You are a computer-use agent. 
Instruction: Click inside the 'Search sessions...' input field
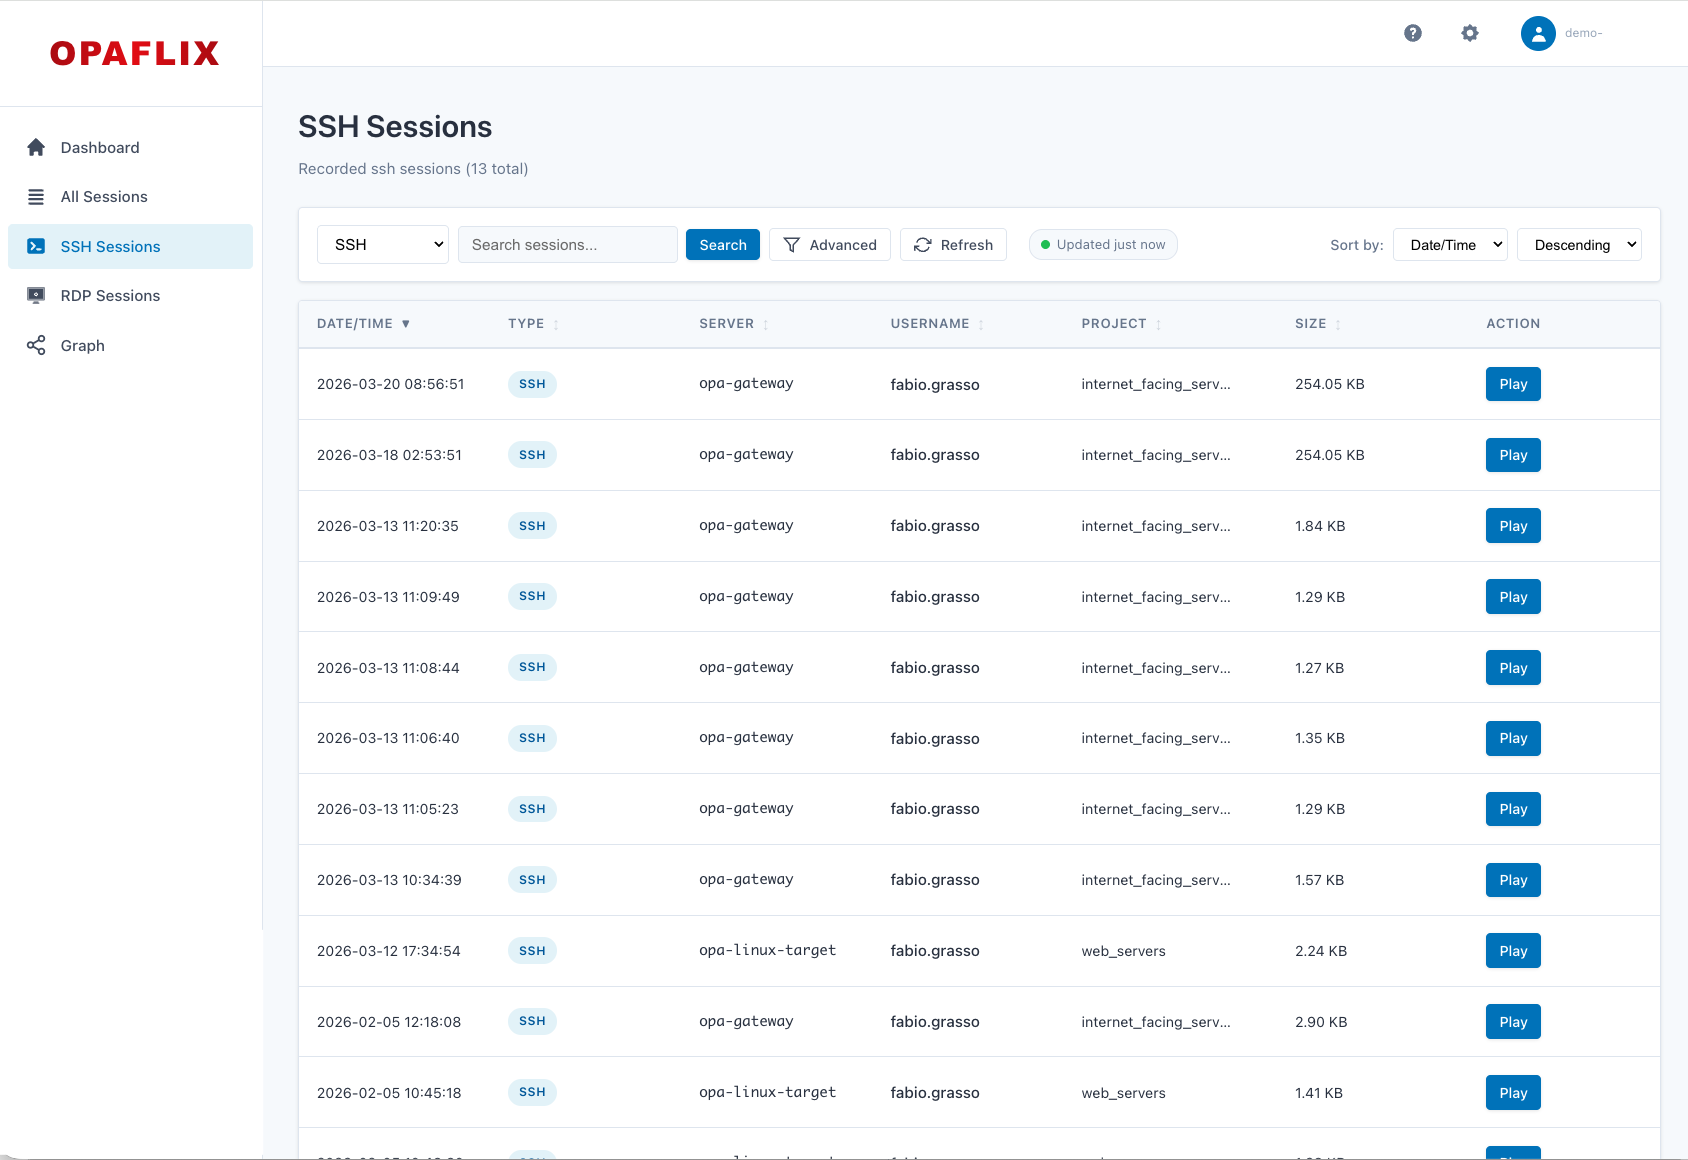click(567, 244)
